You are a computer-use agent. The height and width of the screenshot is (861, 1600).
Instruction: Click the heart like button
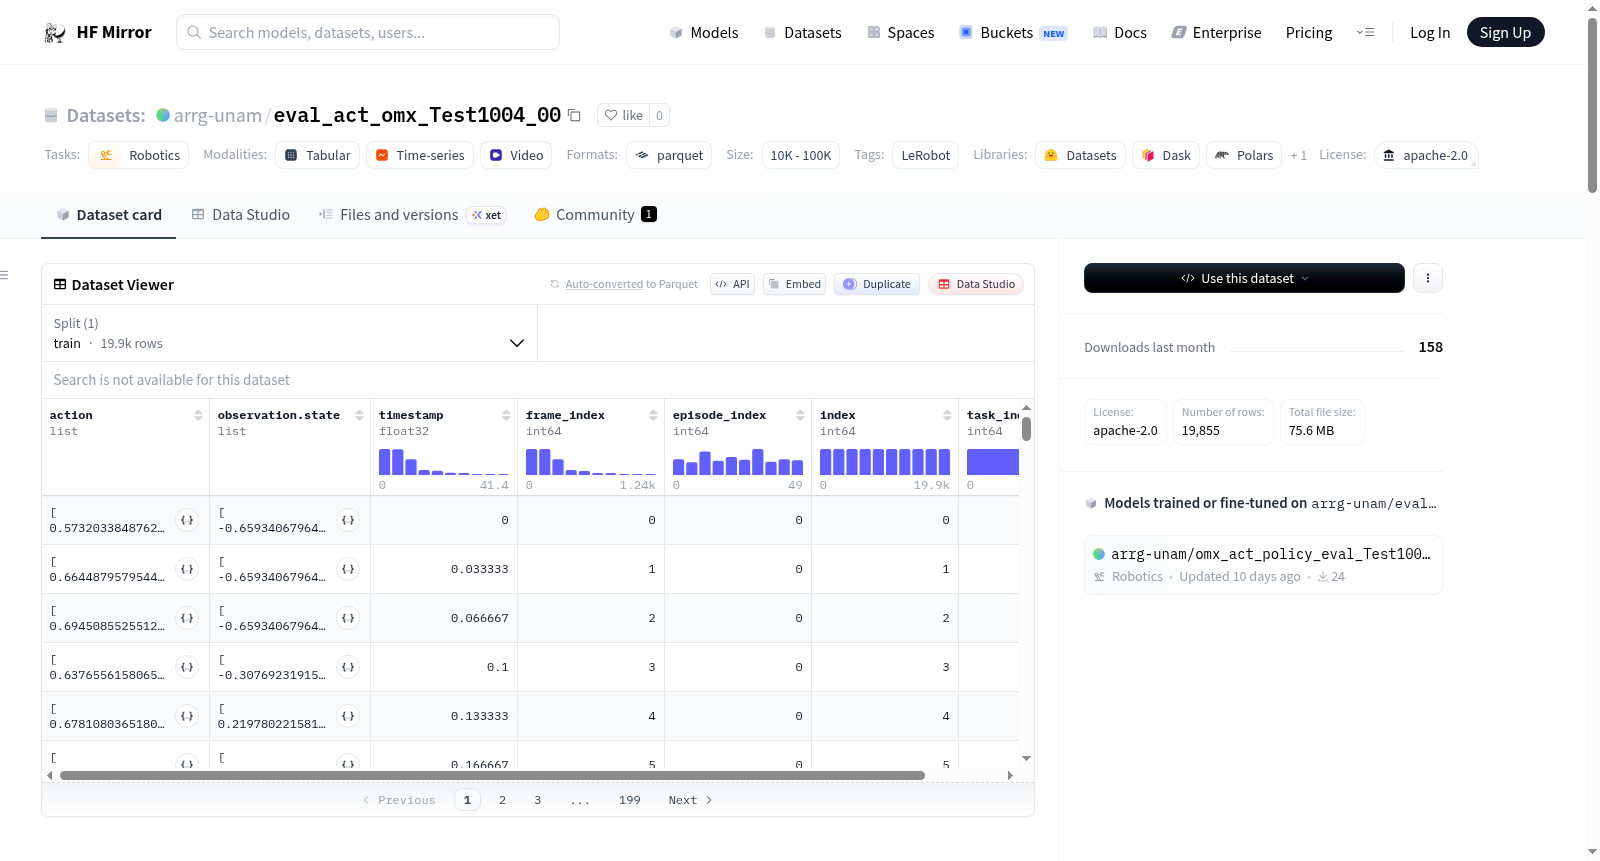(623, 115)
